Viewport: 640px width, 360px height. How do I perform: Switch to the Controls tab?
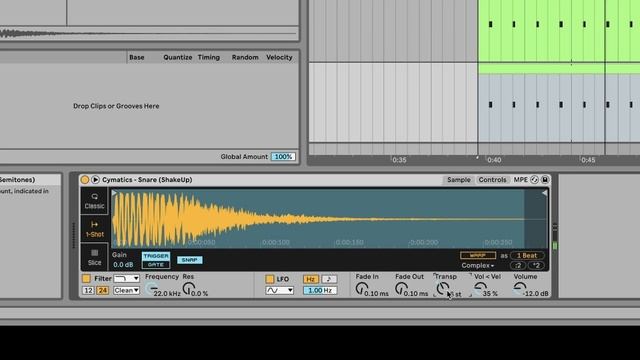pyautogui.click(x=492, y=180)
